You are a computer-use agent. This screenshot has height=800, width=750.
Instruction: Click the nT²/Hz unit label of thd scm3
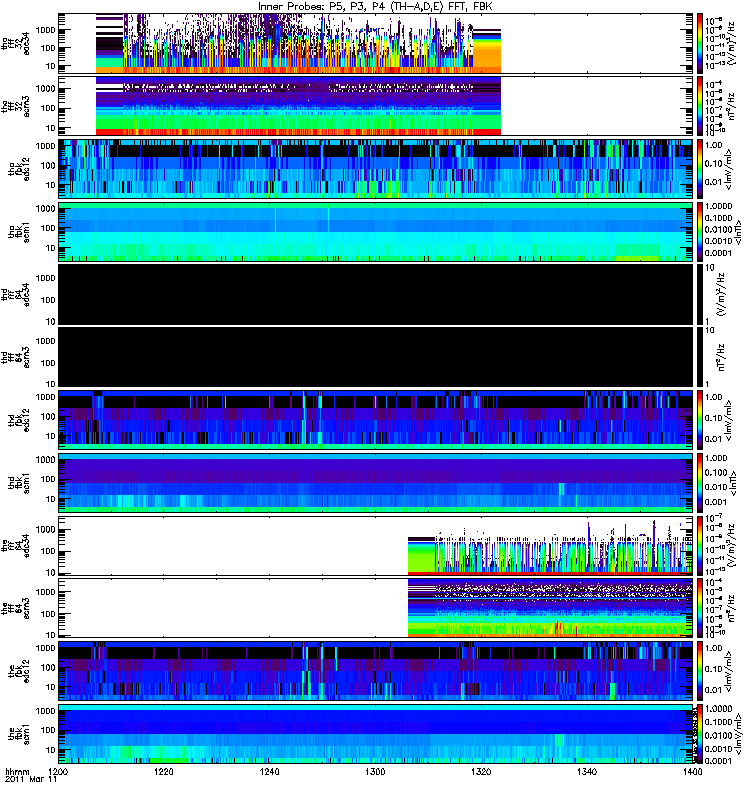click(721, 357)
